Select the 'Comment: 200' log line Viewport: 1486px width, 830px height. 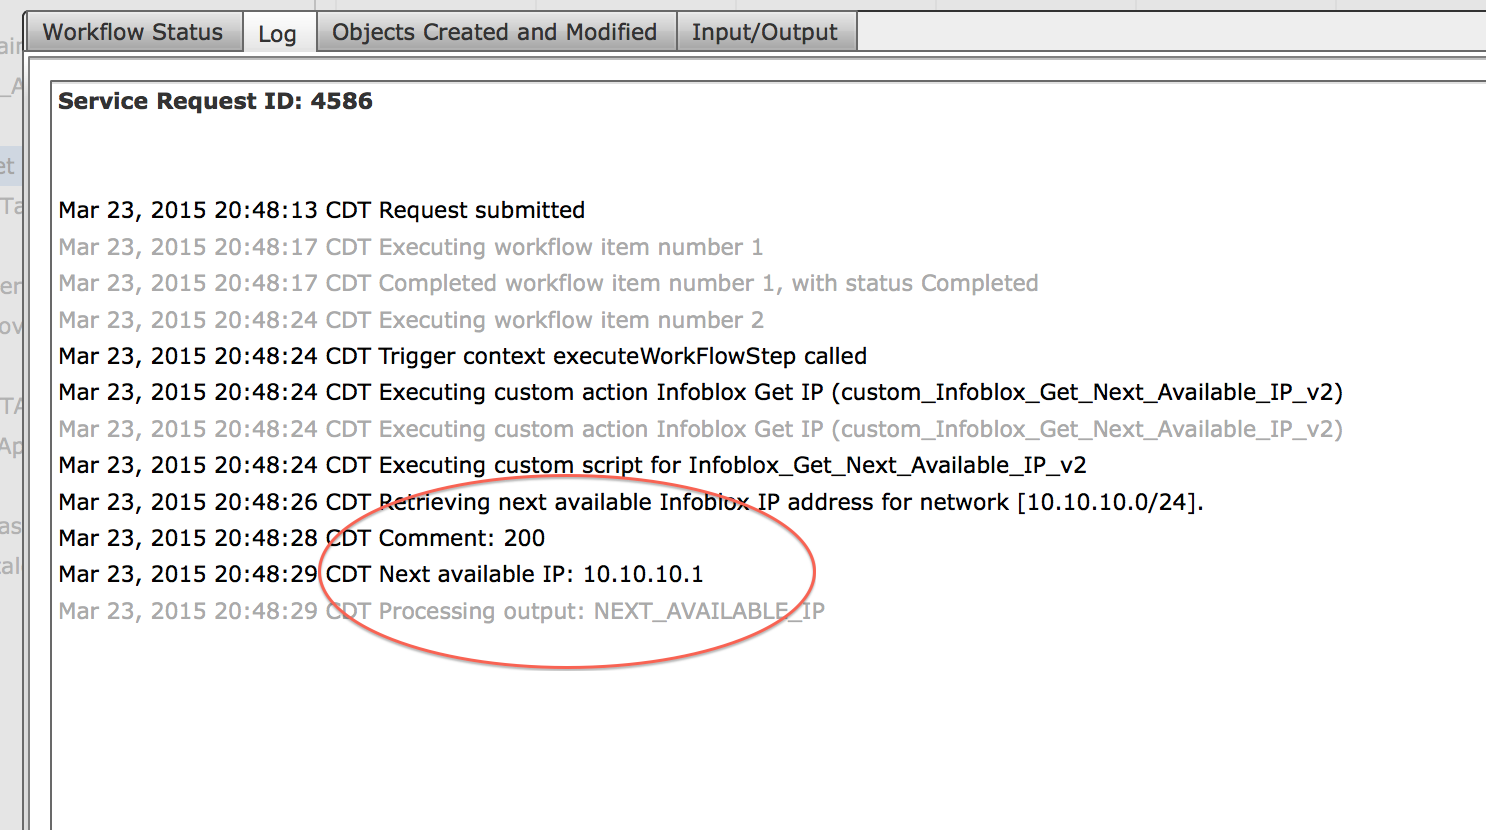coord(302,538)
